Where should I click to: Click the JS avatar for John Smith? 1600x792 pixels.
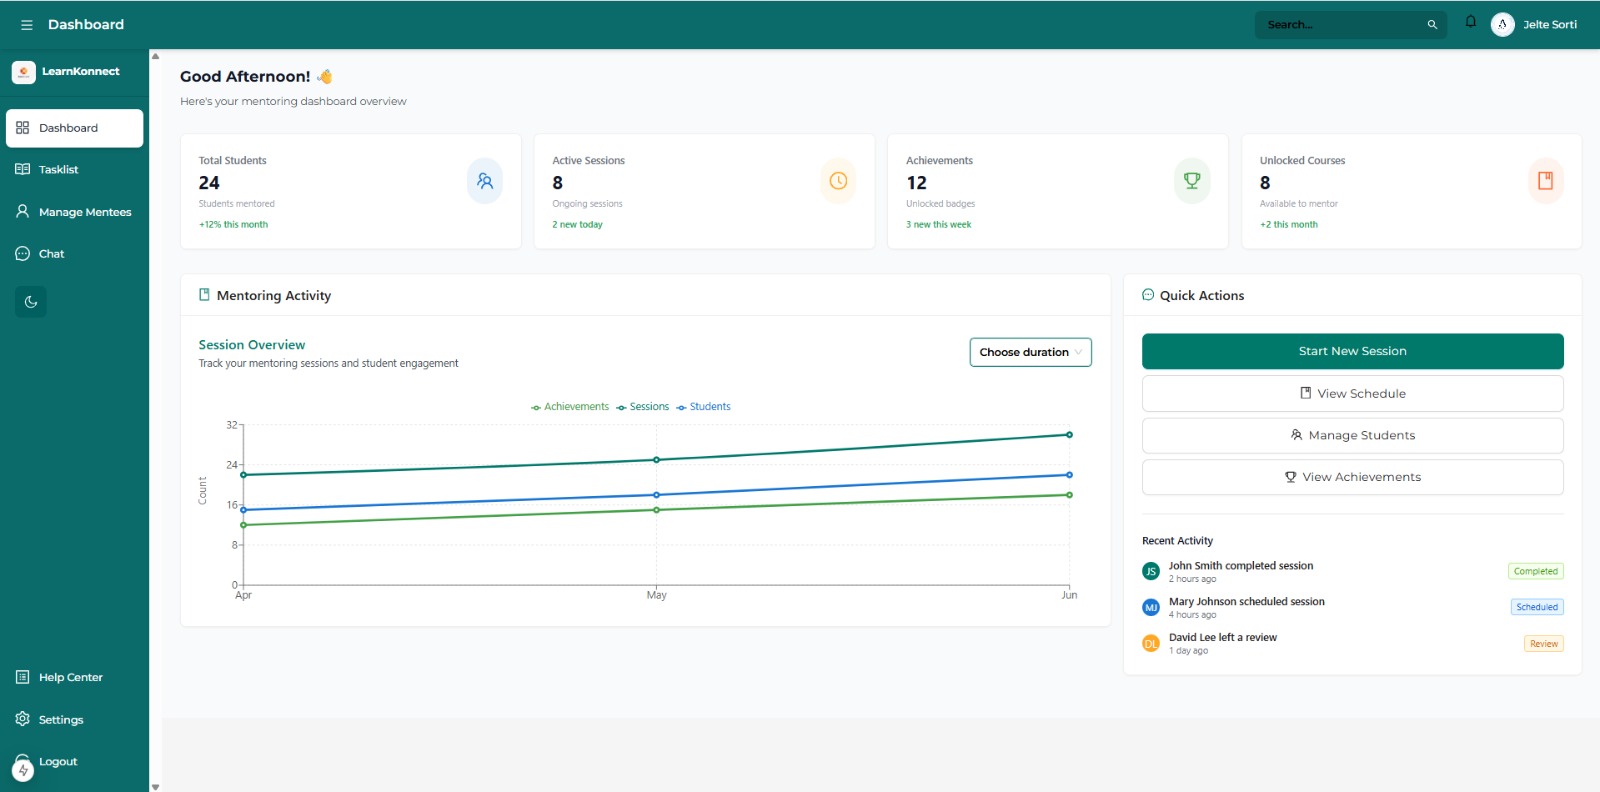tap(1151, 571)
